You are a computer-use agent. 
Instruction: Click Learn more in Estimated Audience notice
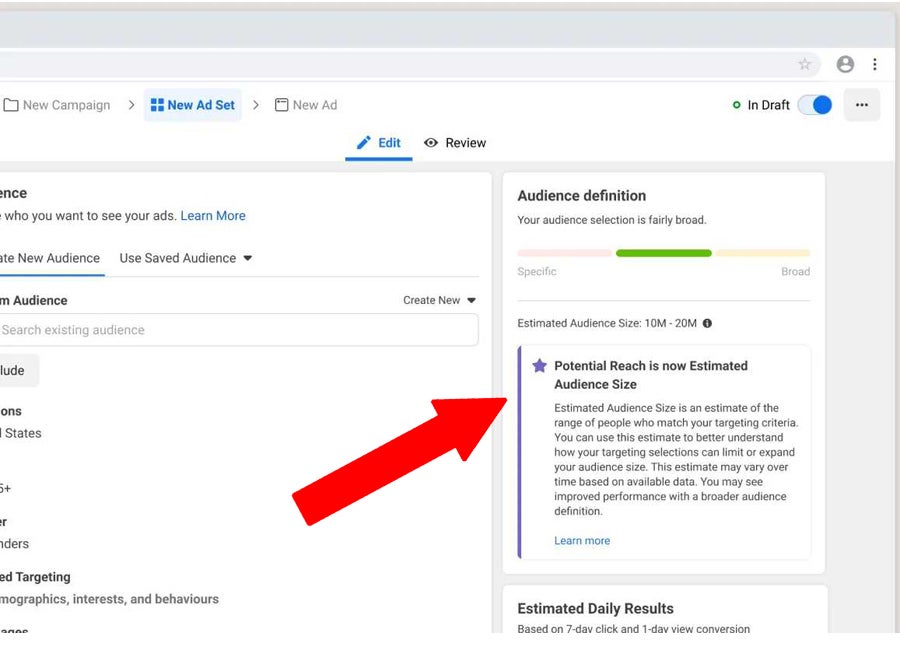click(582, 541)
